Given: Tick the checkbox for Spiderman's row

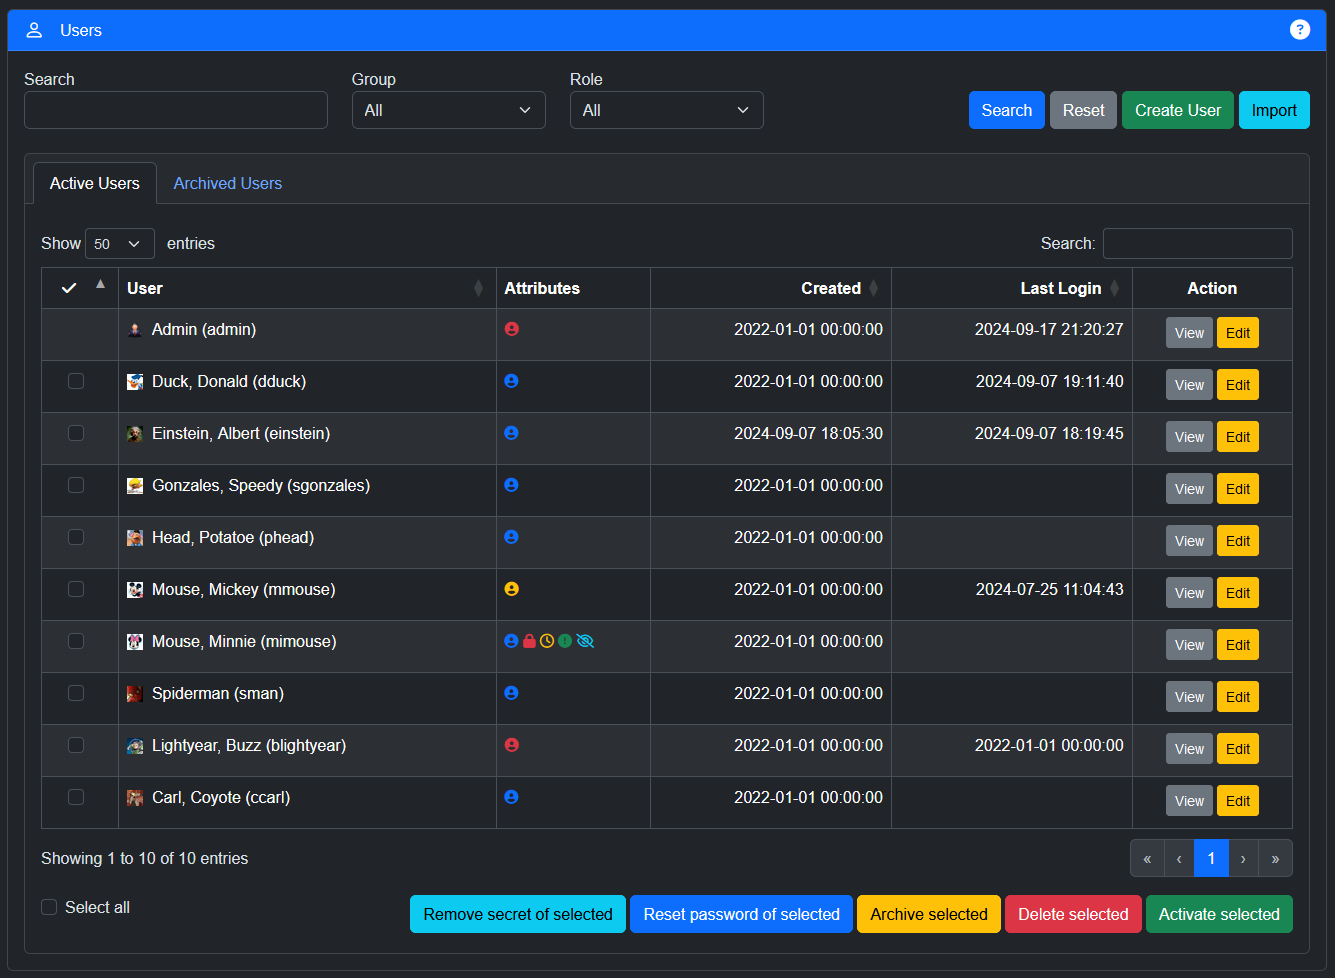Looking at the screenshot, I should [76, 693].
